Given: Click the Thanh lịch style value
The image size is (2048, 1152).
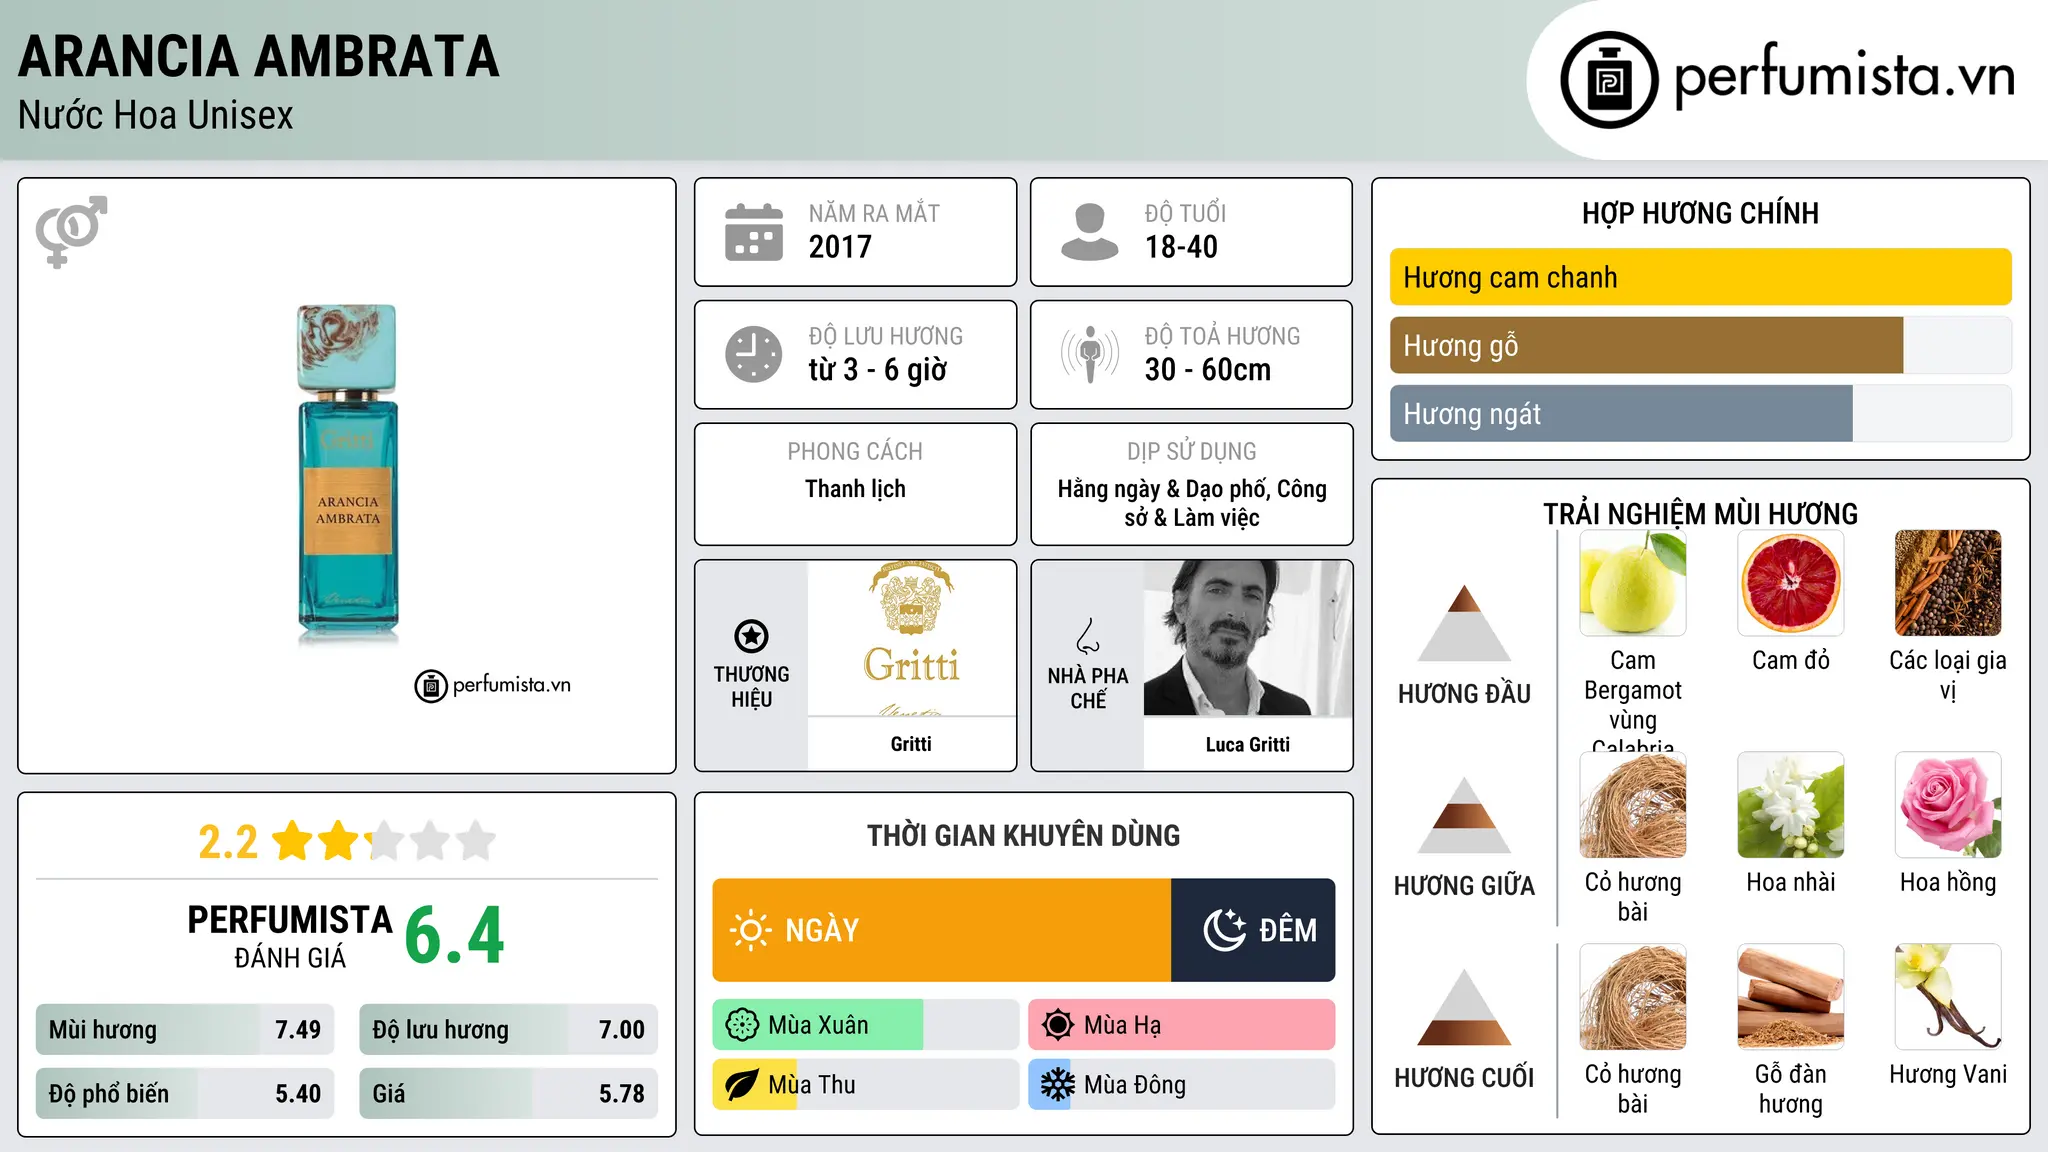Looking at the screenshot, I should click(x=855, y=489).
